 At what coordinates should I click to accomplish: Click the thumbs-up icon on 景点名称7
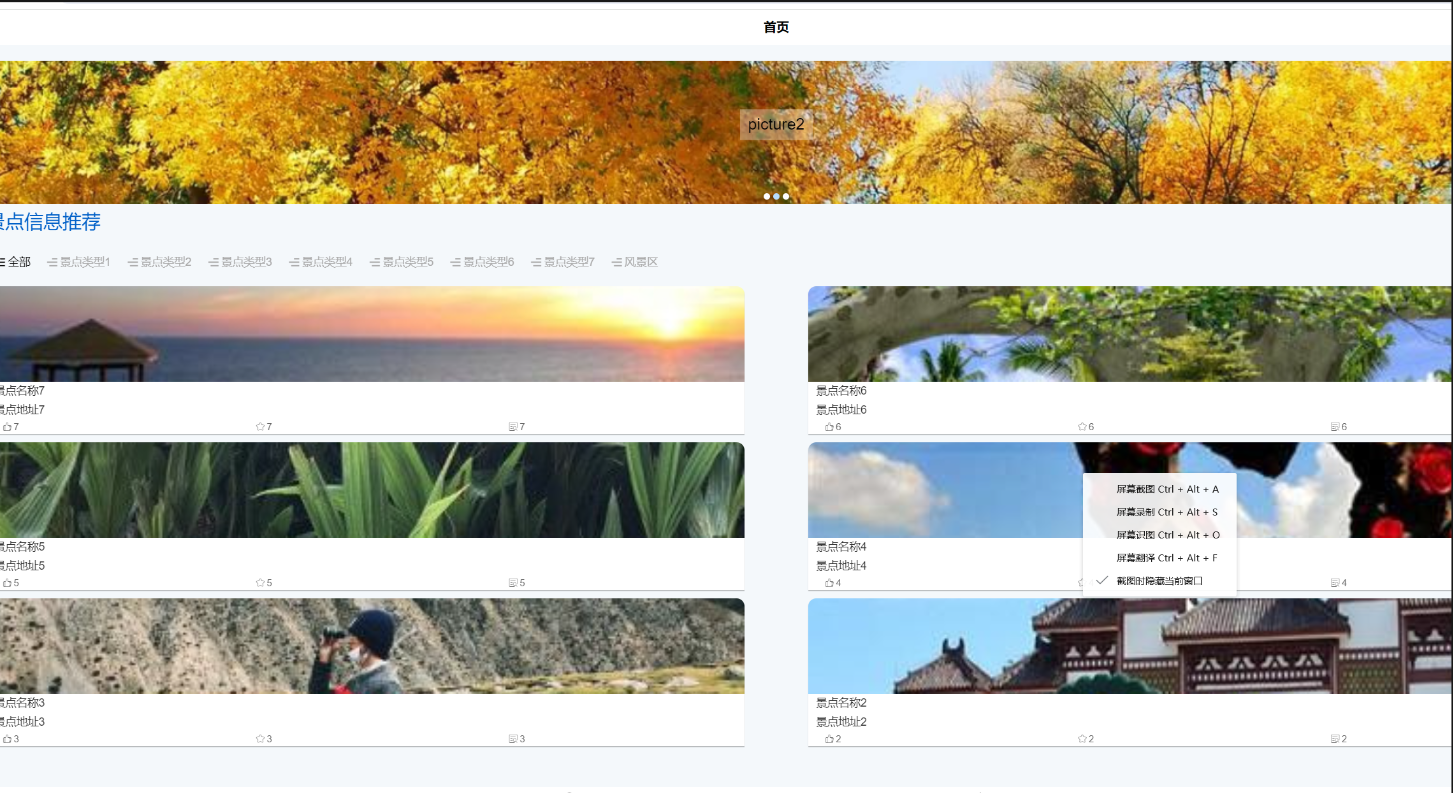[7, 427]
